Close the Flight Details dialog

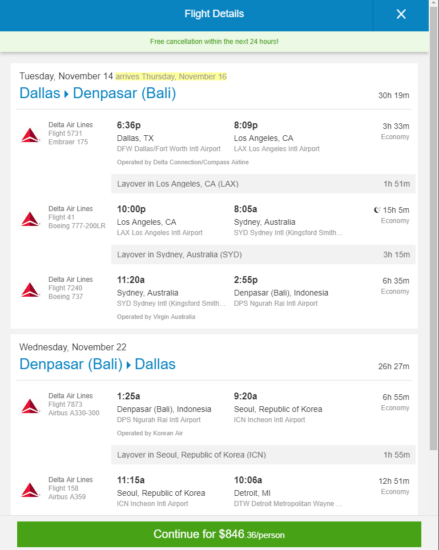click(401, 14)
